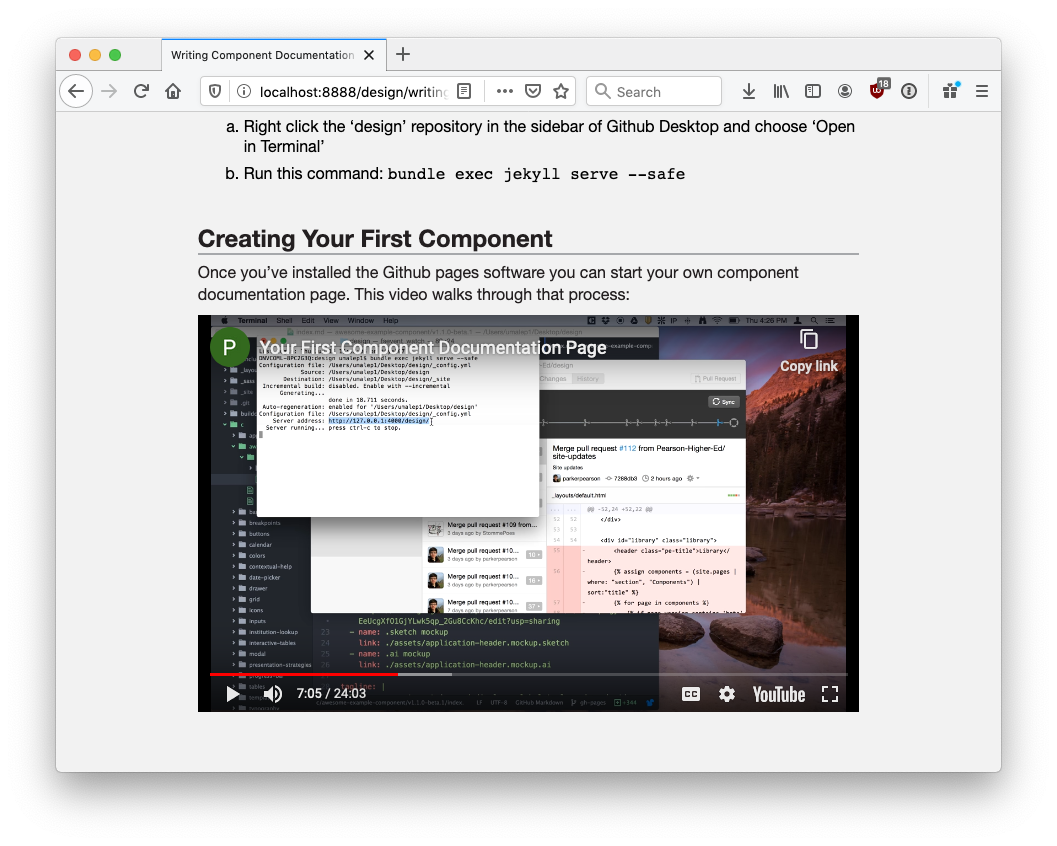Open the What's New gift icon
The image size is (1057, 846).
pyautogui.click(x=950, y=91)
